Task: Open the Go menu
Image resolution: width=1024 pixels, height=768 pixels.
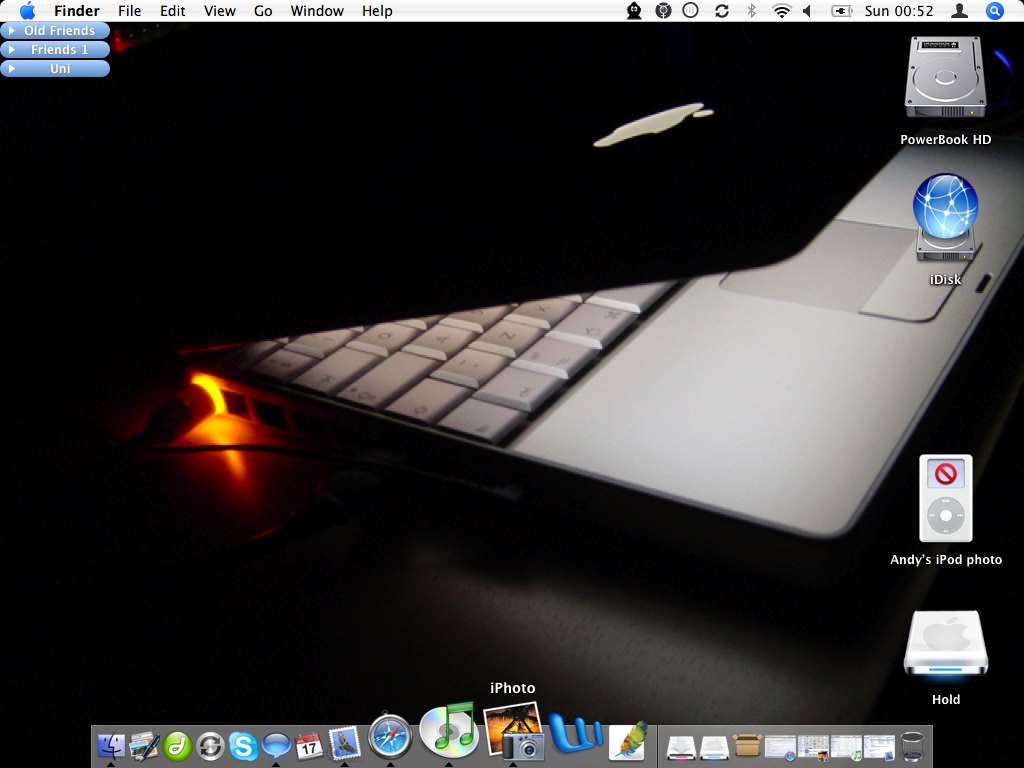Action: [263, 11]
